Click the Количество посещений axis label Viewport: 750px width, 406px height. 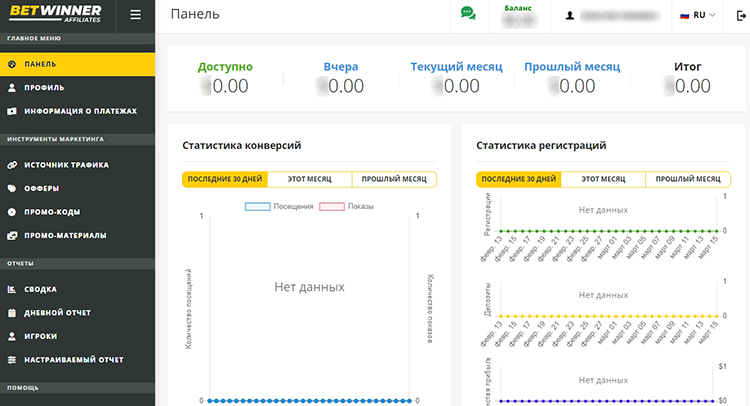pos(188,308)
